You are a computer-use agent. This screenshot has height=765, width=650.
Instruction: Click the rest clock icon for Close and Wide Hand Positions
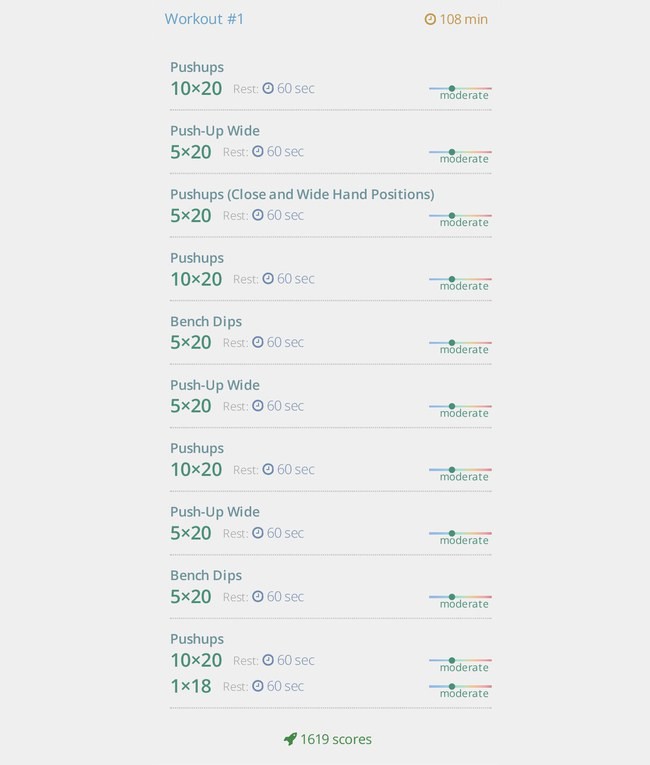258,215
